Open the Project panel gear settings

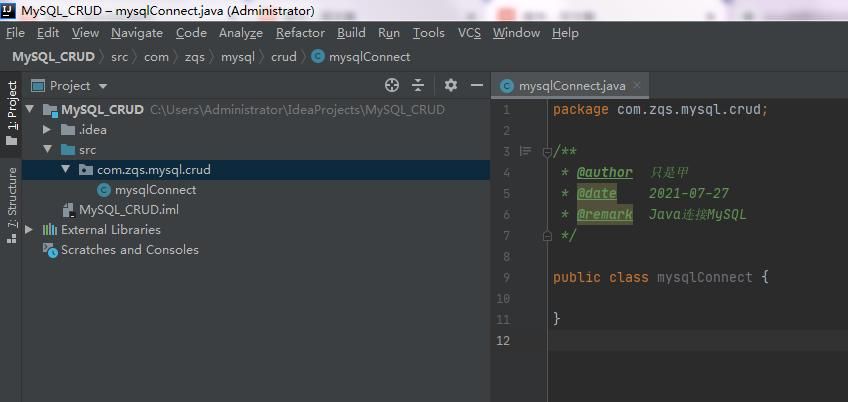[450, 86]
